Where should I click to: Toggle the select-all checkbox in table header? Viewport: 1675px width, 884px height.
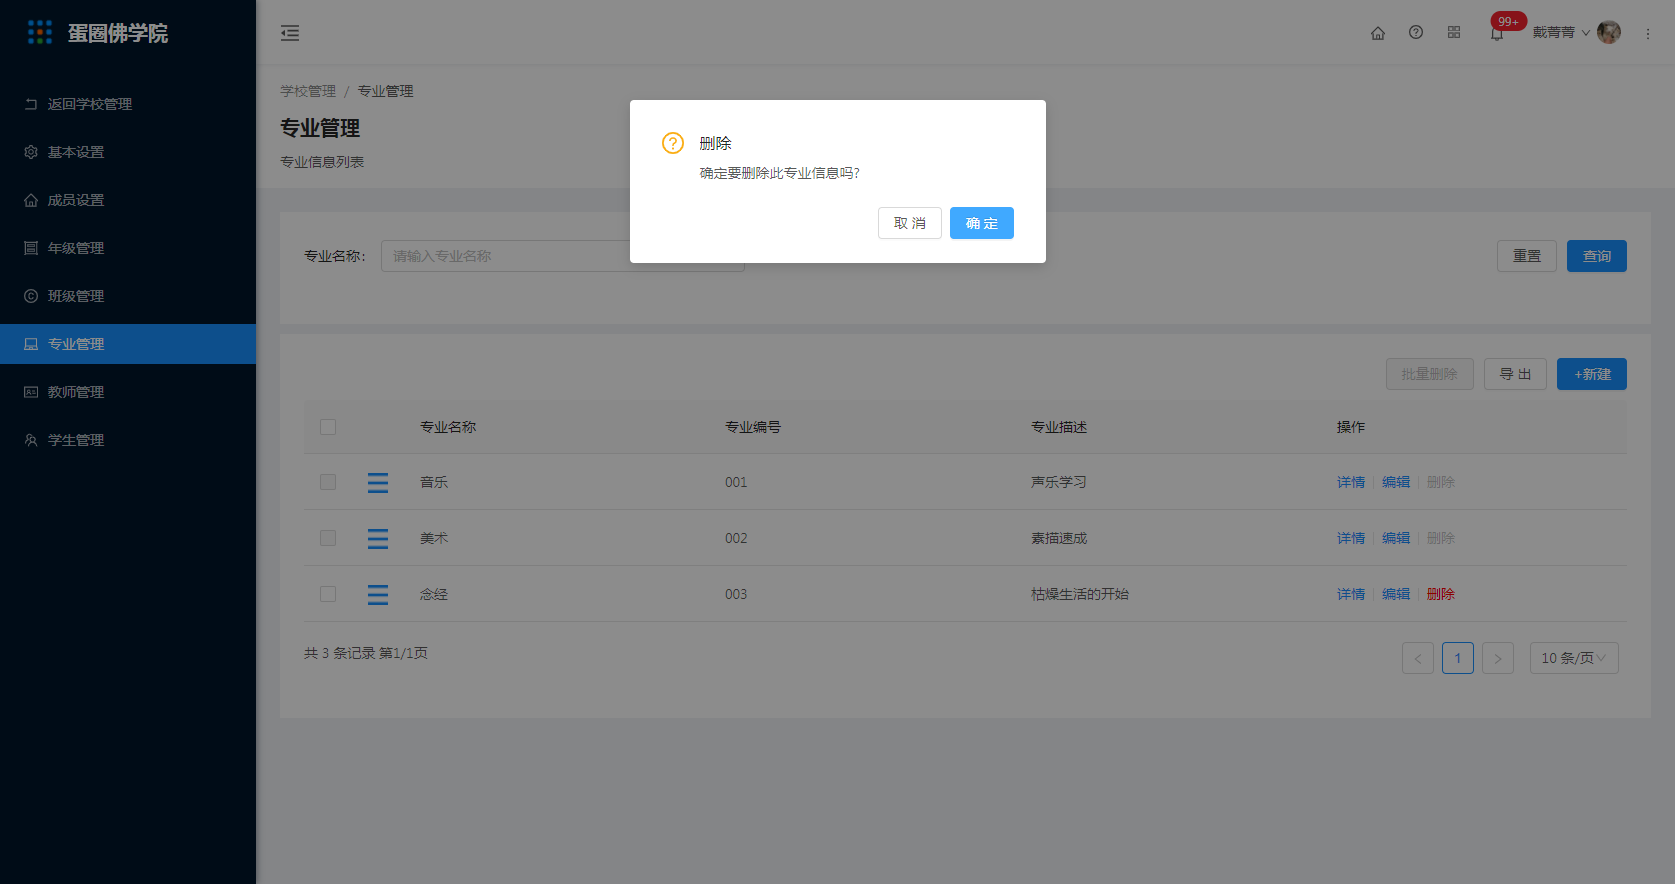328,427
